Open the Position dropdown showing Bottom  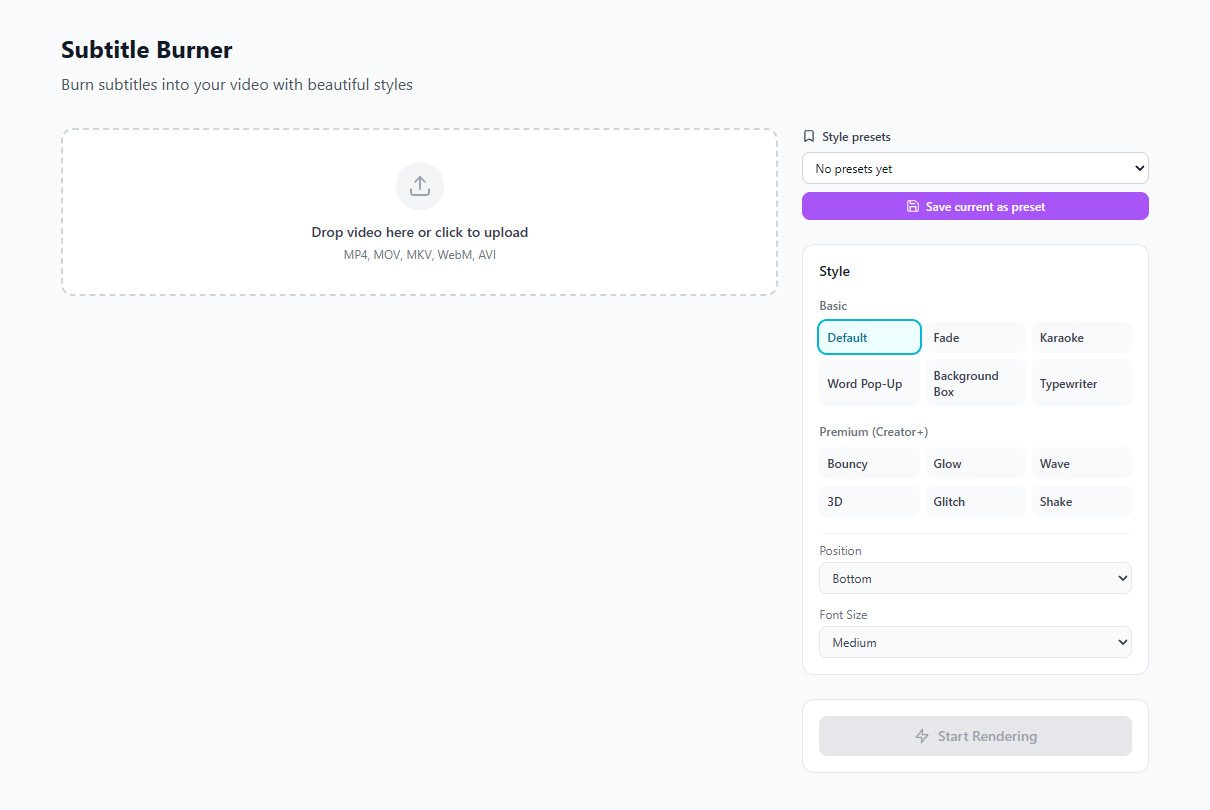(x=975, y=578)
